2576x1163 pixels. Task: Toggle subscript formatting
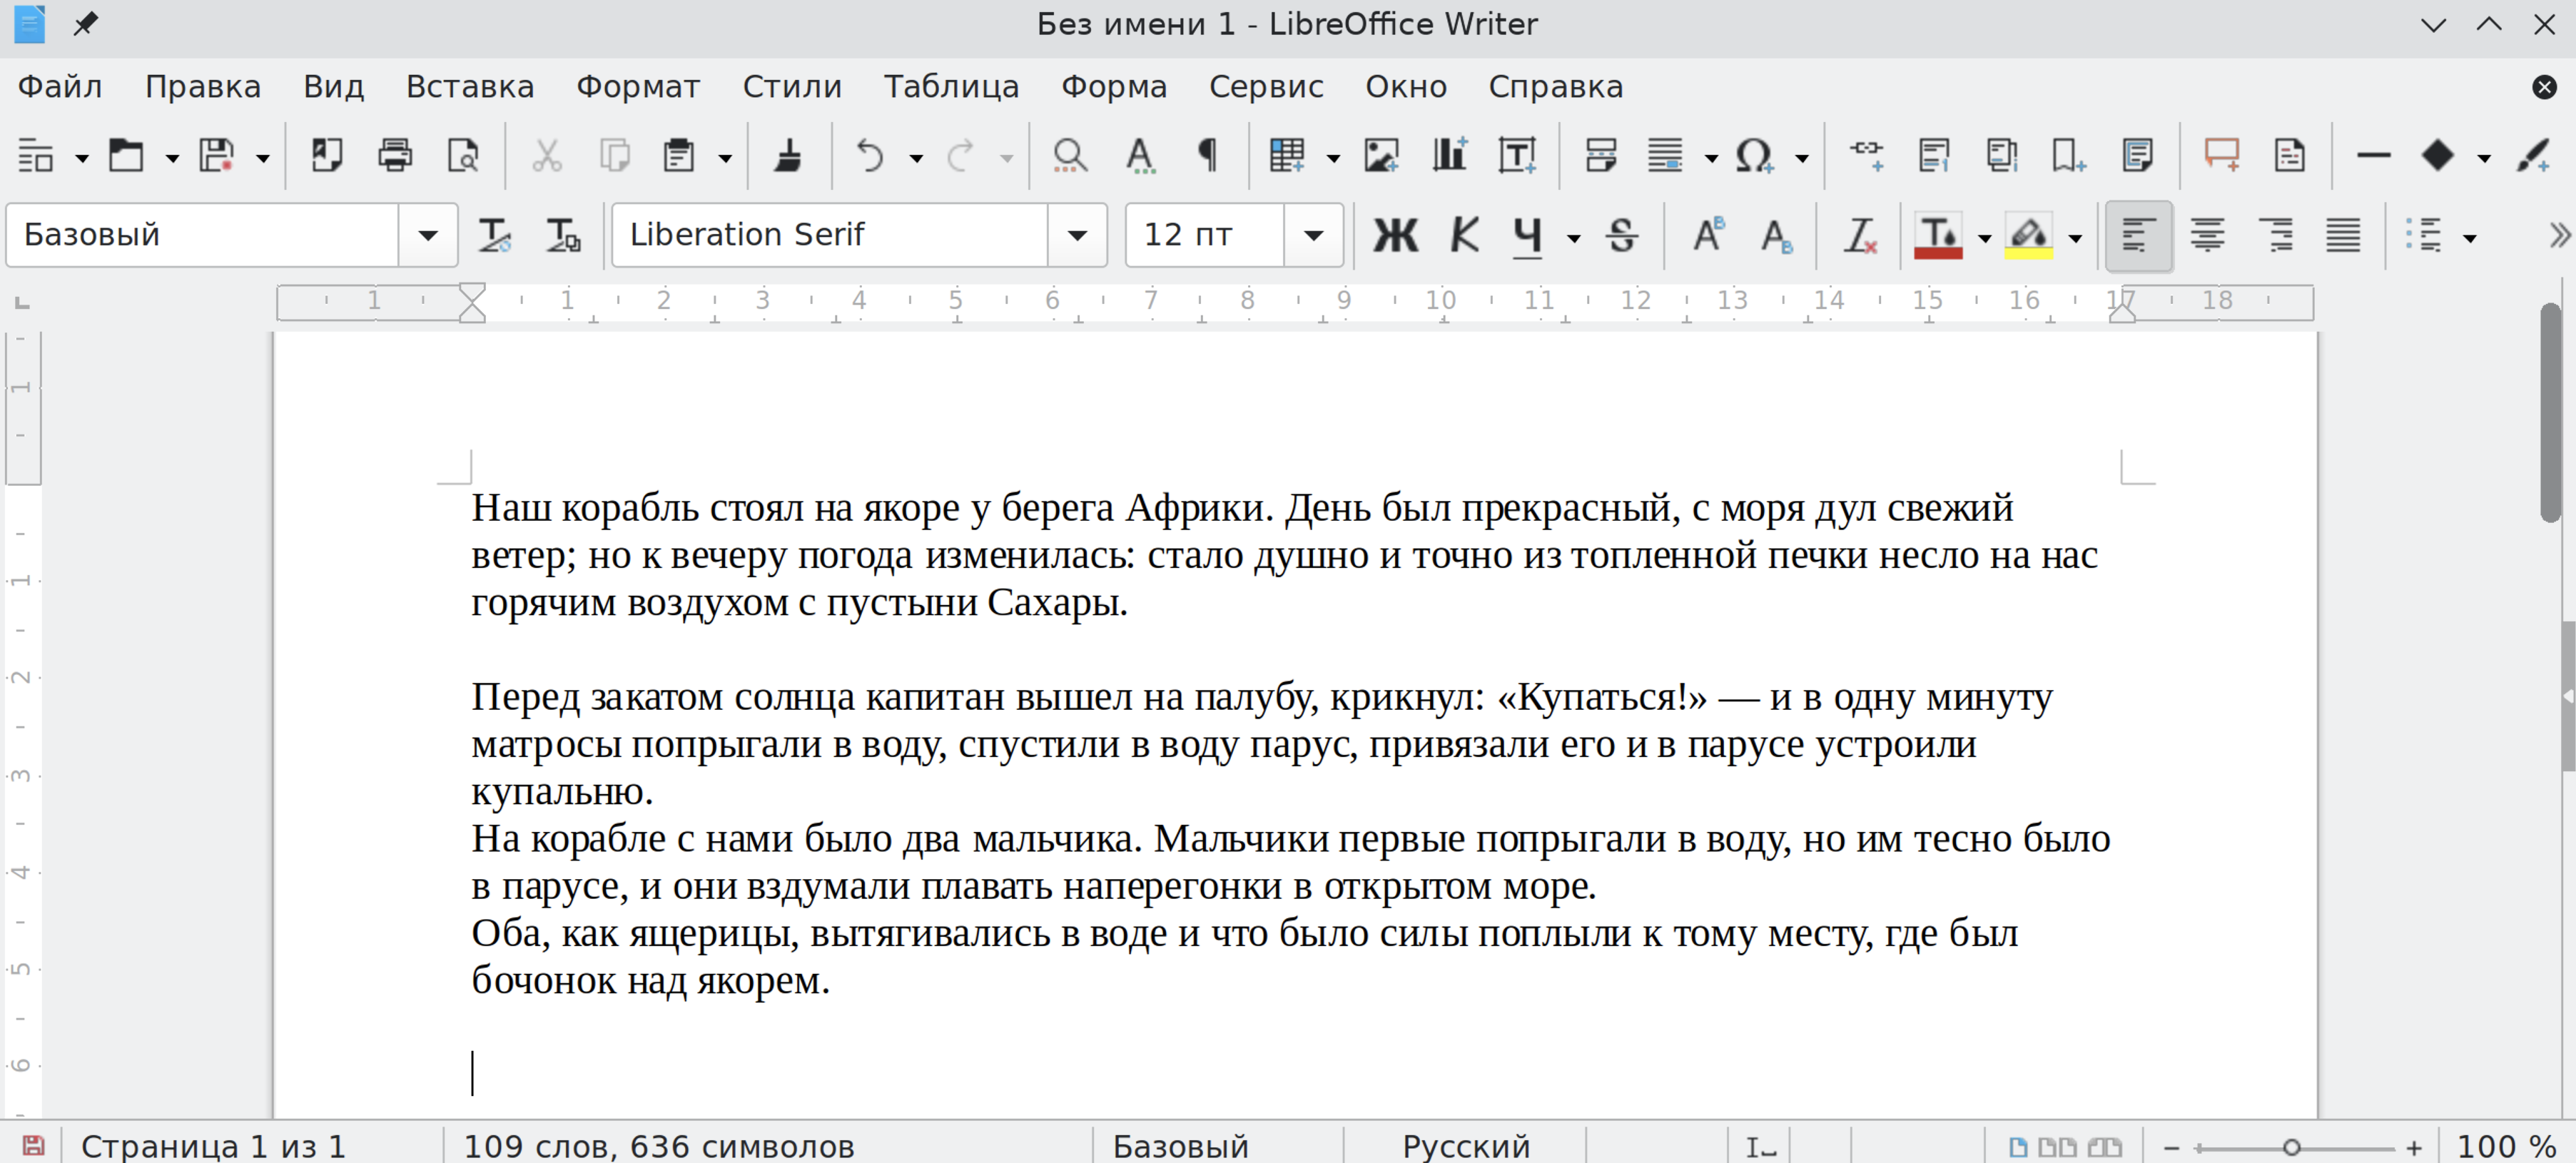point(1776,236)
